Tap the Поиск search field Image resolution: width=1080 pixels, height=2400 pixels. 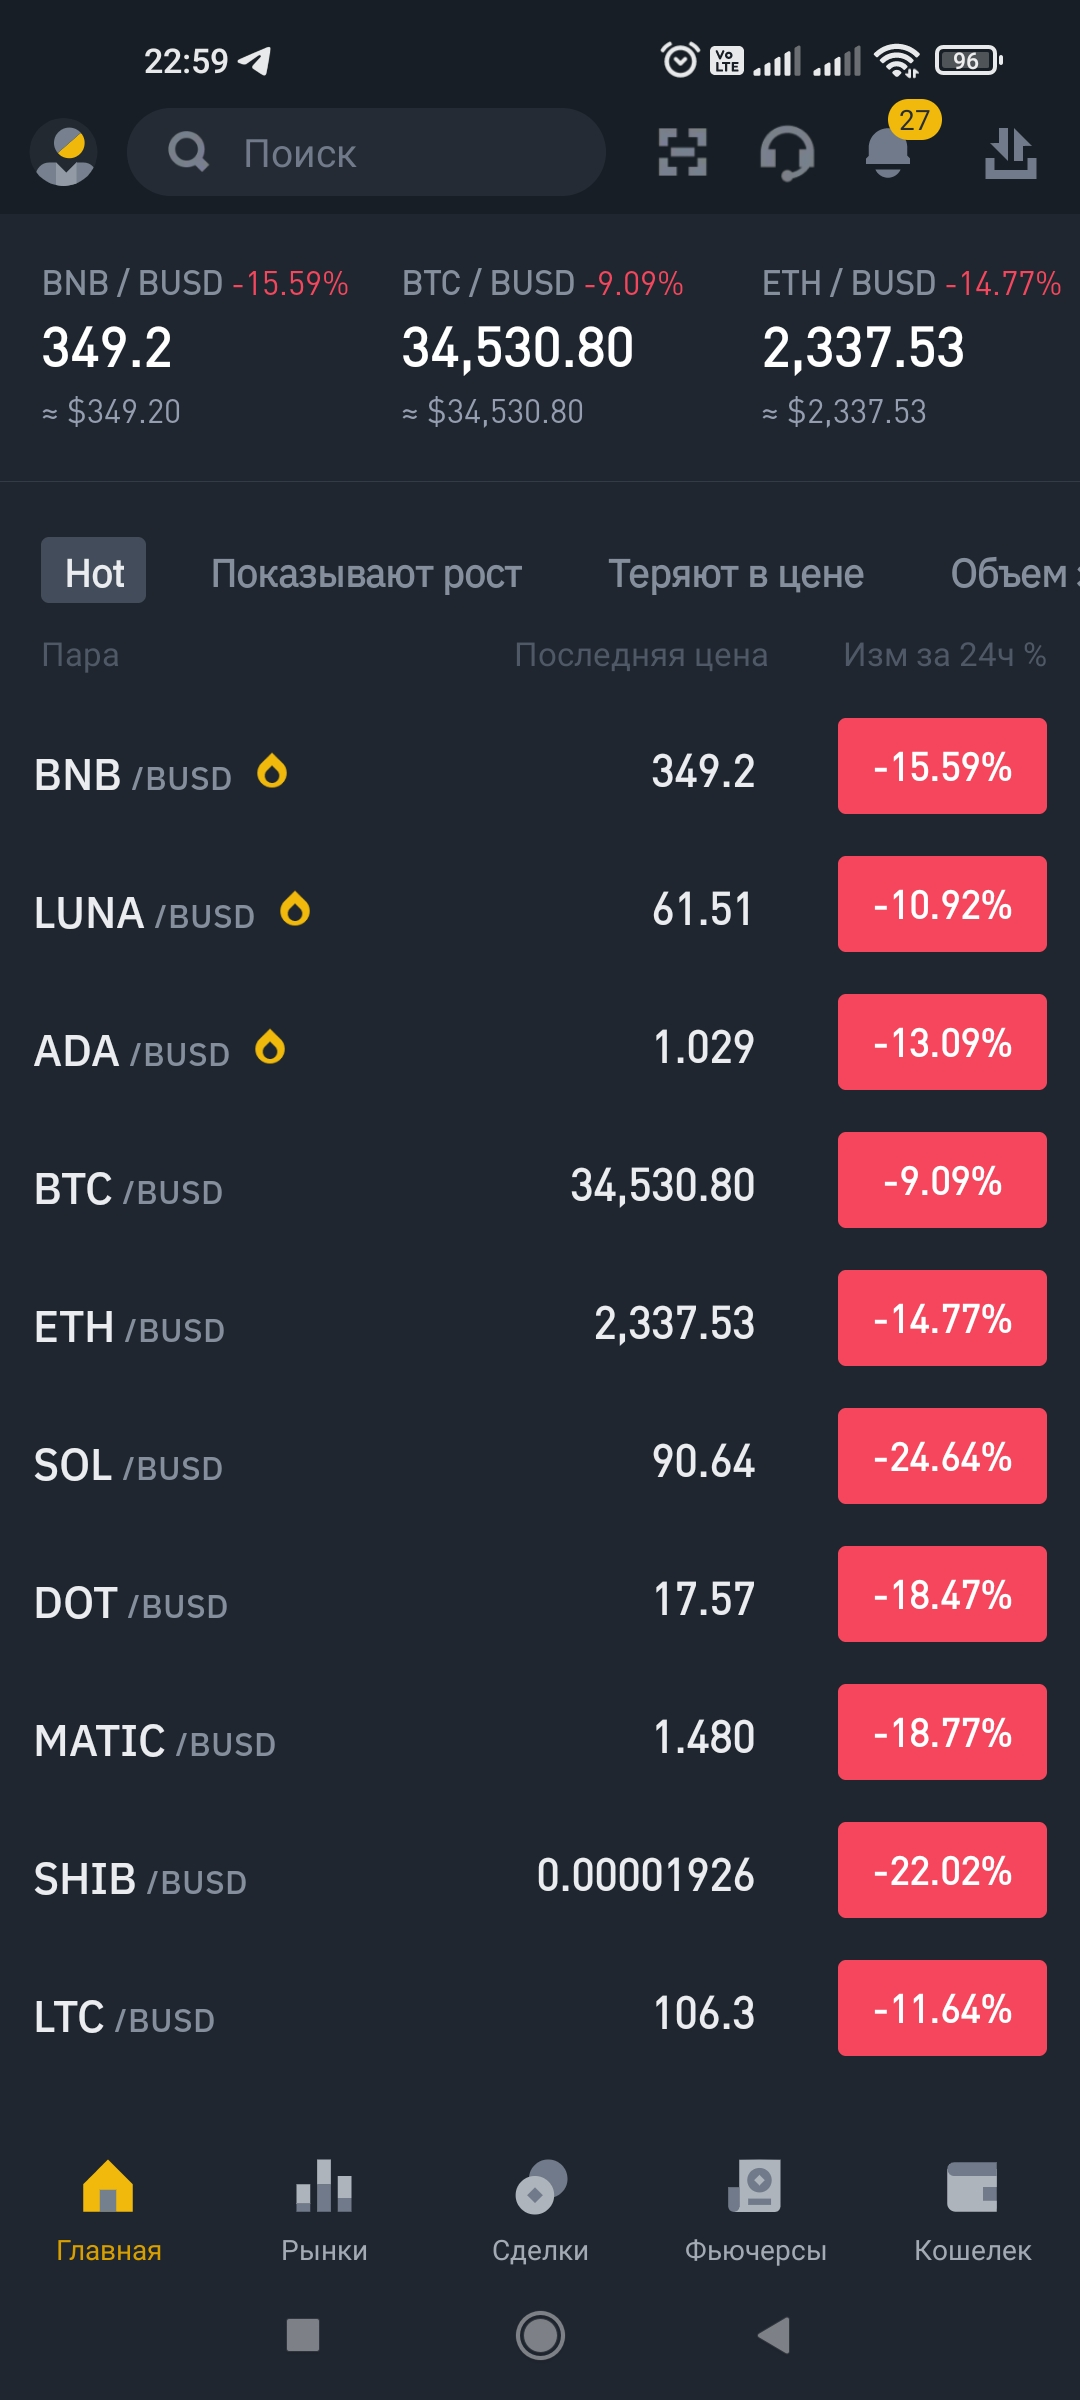click(x=366, y=152)
